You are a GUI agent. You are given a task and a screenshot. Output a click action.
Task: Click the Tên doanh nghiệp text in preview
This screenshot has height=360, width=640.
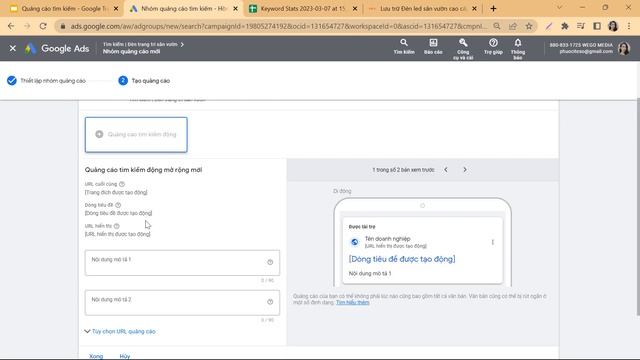pyautogui.click(x=387, y=239)
